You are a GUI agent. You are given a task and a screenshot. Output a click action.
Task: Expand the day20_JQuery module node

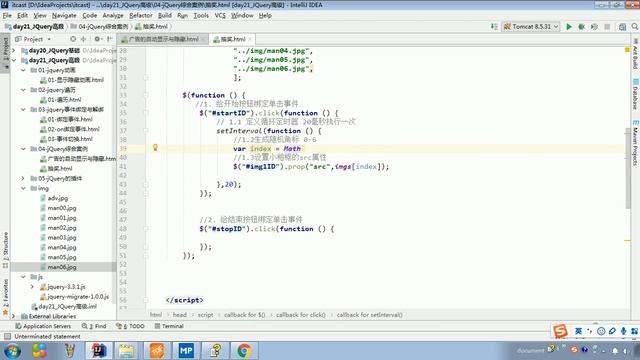[x=13, y=51]
